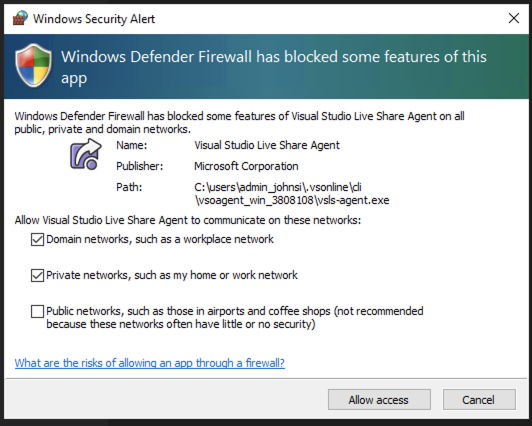Click the 'Publisher:' label
The image size is (532, 426).
[139, 166]
